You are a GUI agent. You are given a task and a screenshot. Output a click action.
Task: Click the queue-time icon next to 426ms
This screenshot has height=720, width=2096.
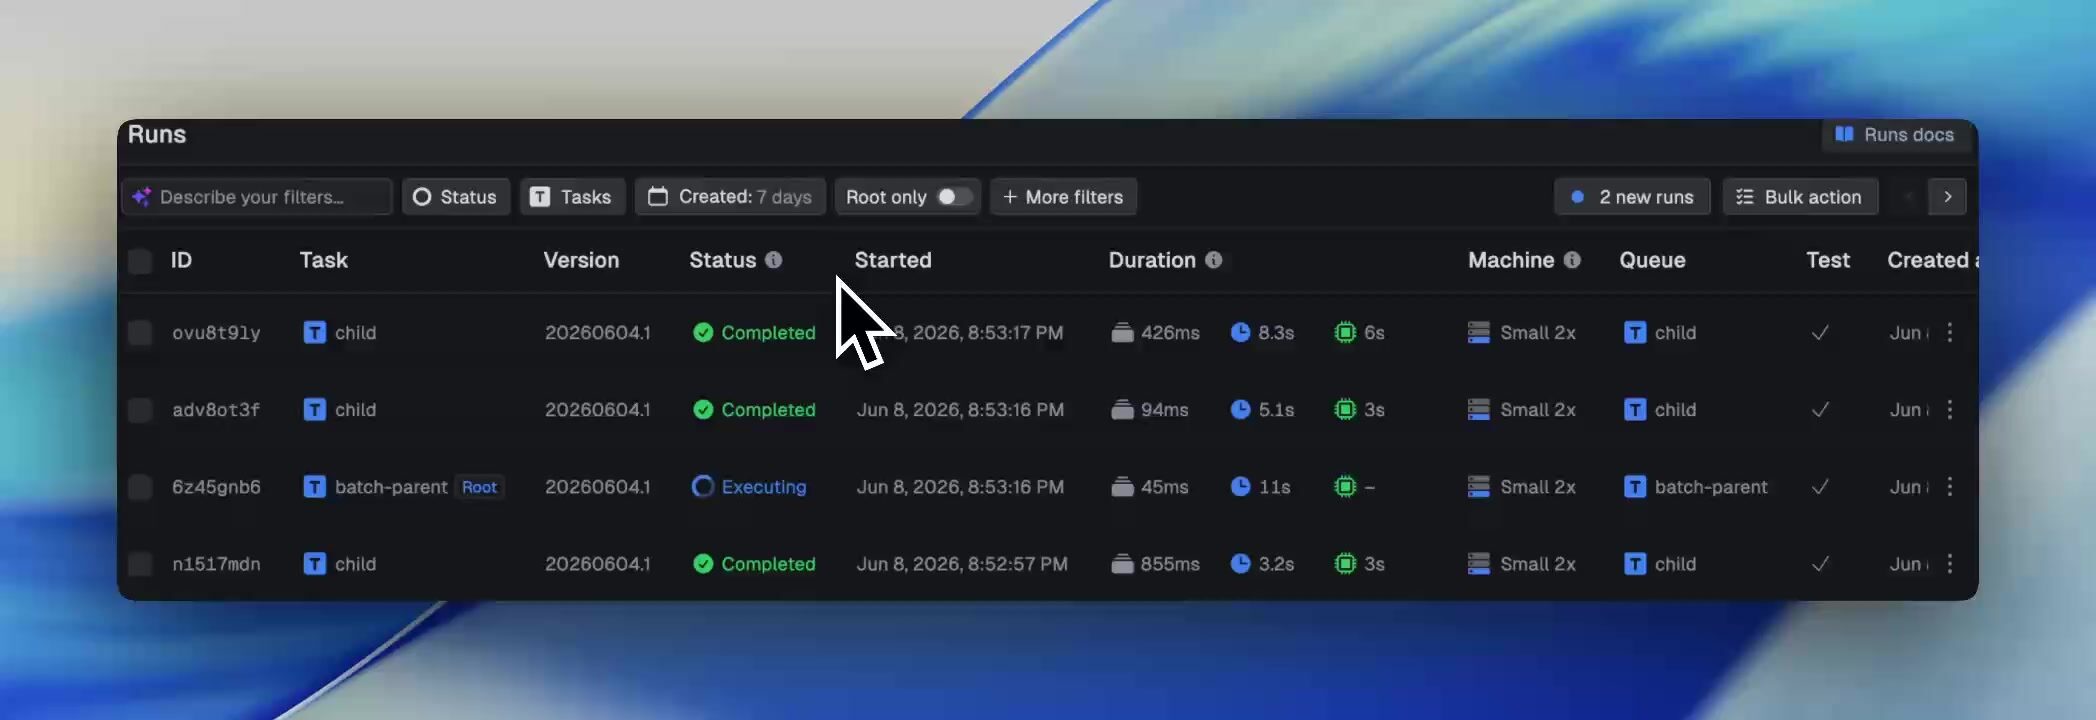pos(1122,333)
